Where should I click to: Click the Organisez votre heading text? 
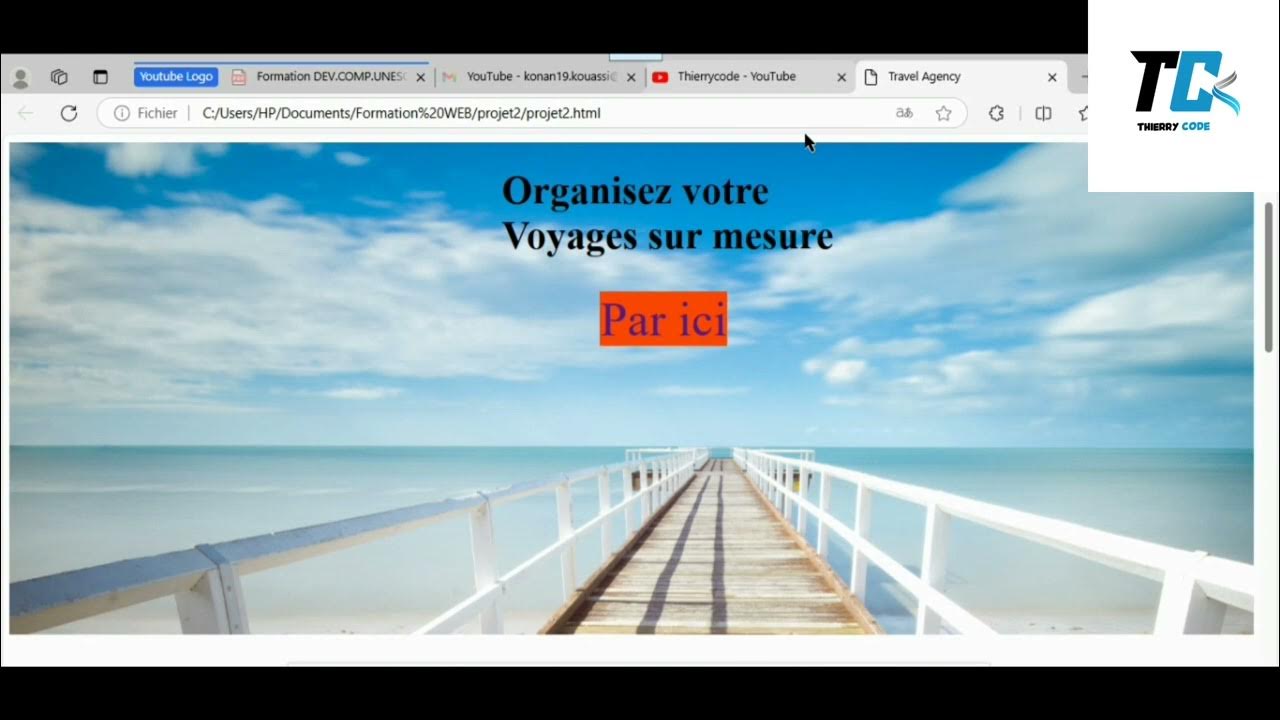point(635,191)
